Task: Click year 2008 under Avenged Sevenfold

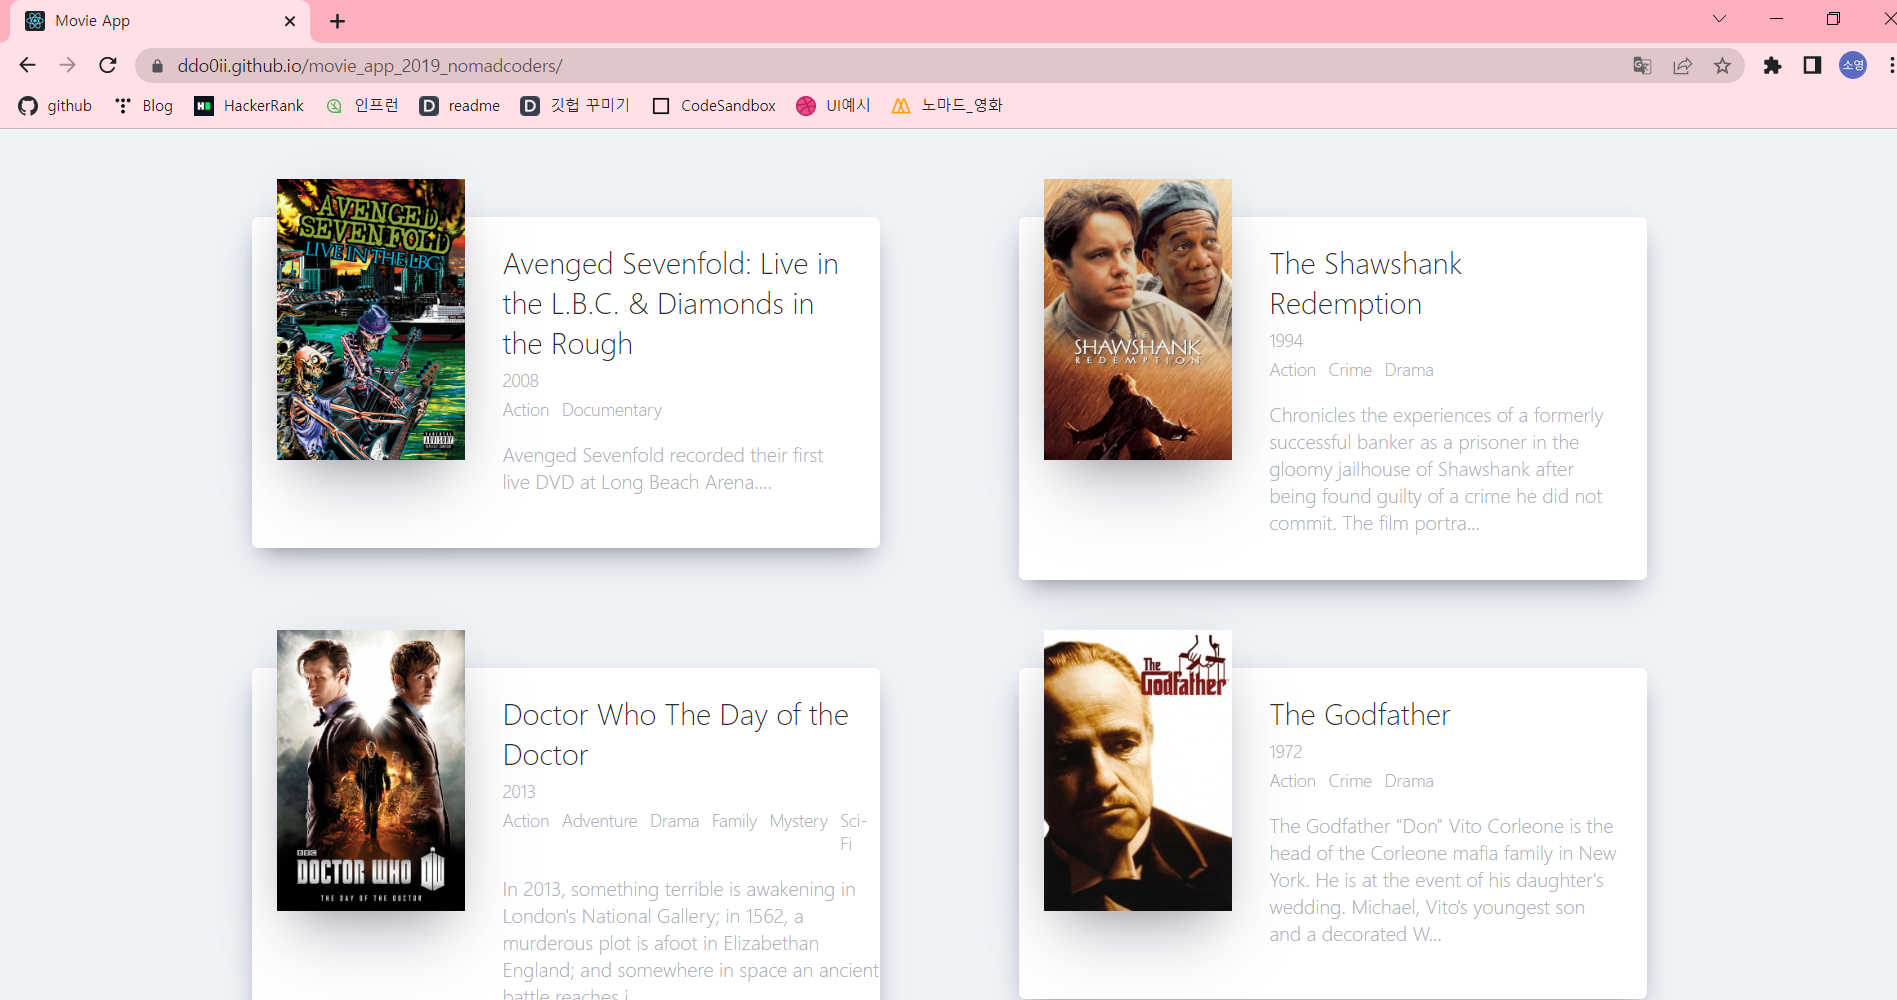Action: pyautogui.click(x=520, y=381)
